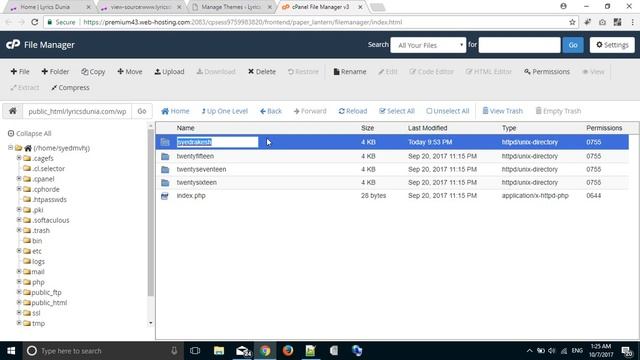
Task: Select the twentyfifteen folder row
Action: (x=392, y=156)
